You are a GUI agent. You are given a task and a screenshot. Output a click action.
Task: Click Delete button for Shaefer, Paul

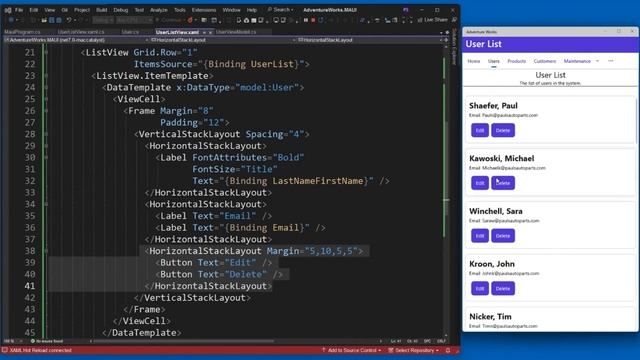pyautogui.click(x=503, y=131)
